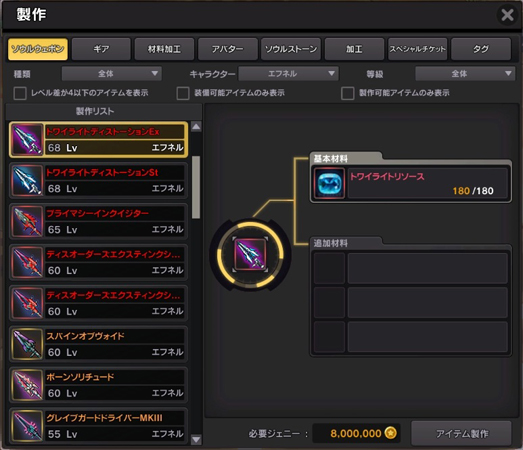Enable レベル差が4以下のアイテムを表示 checkbox
Image resolution: width=523 pixels, height=450 pixels.
click(20, 93)
